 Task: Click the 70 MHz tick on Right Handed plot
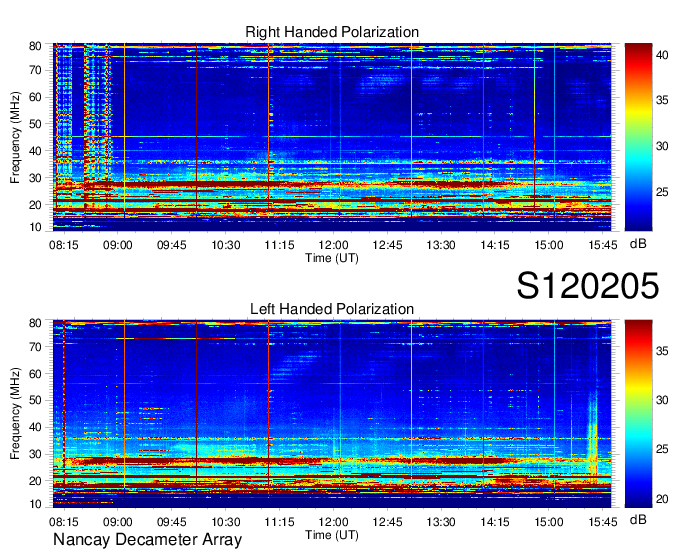pos(35,70)
